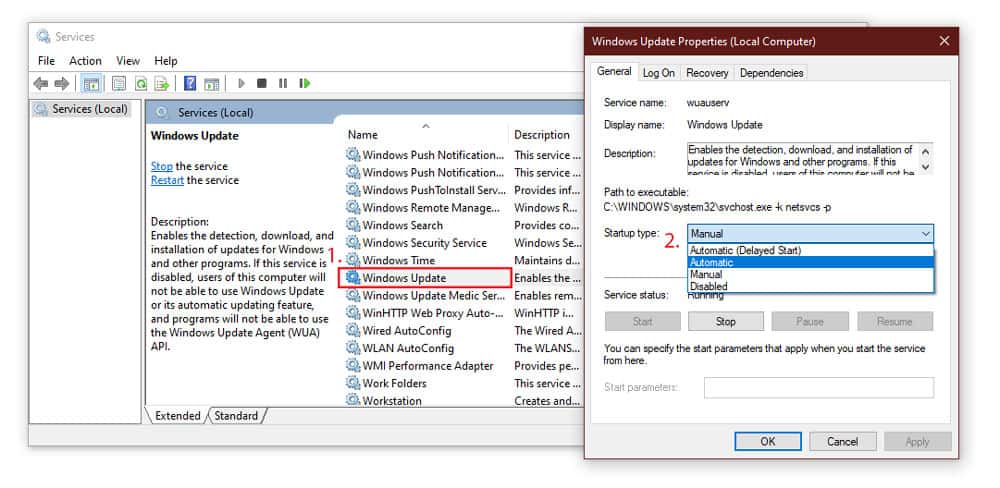Select Services (Local) in the console tree
This screenshot has width=1000, height=488.
point(89,109)
